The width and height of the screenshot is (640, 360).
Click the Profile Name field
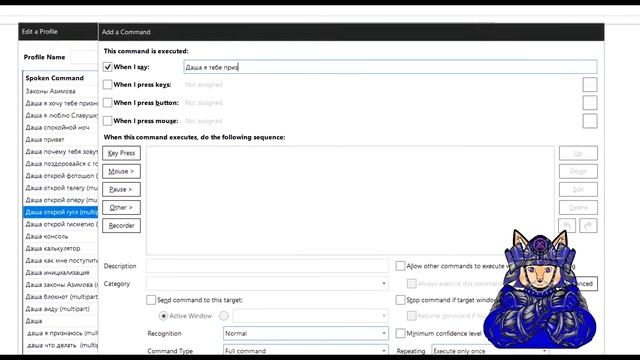84,57
